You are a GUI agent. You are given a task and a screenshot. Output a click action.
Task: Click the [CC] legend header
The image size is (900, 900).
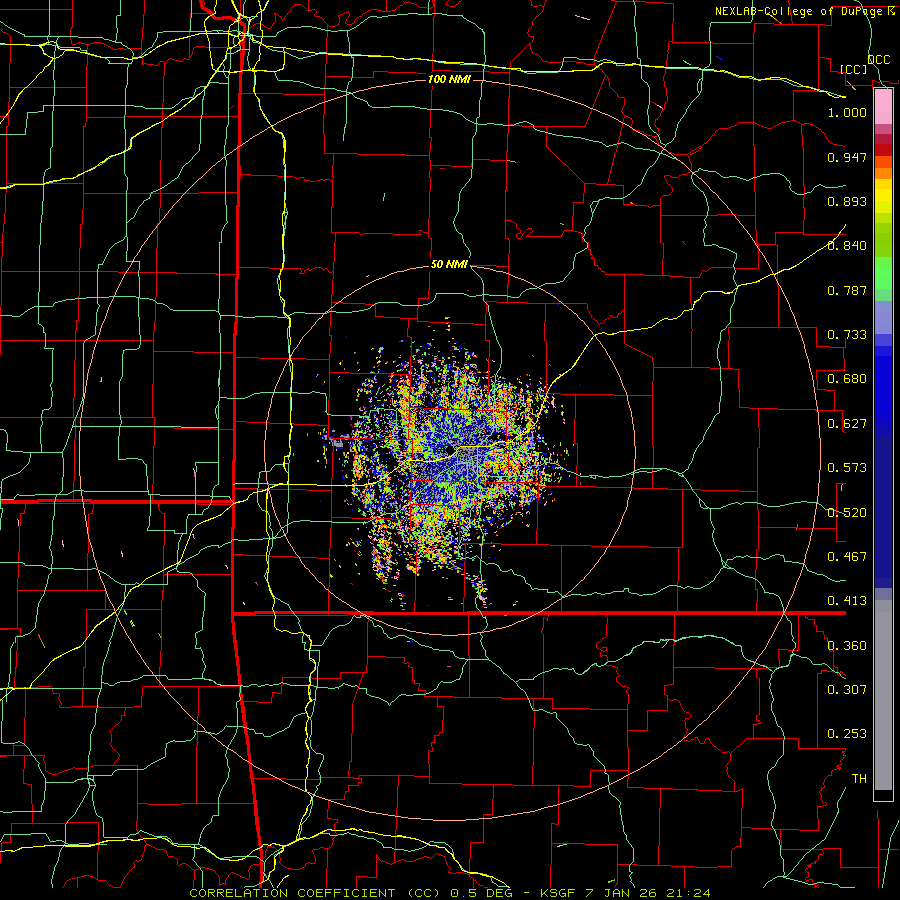[854, 69]
